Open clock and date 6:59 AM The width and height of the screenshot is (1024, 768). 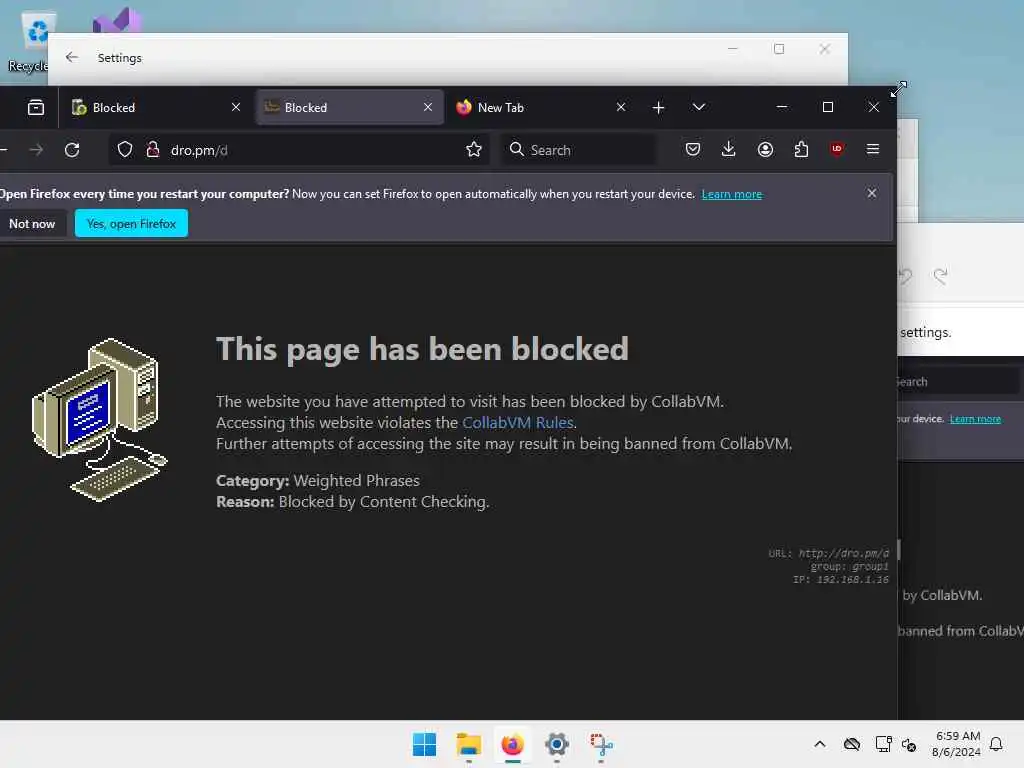pyautogui.click(x=957, y=744)
